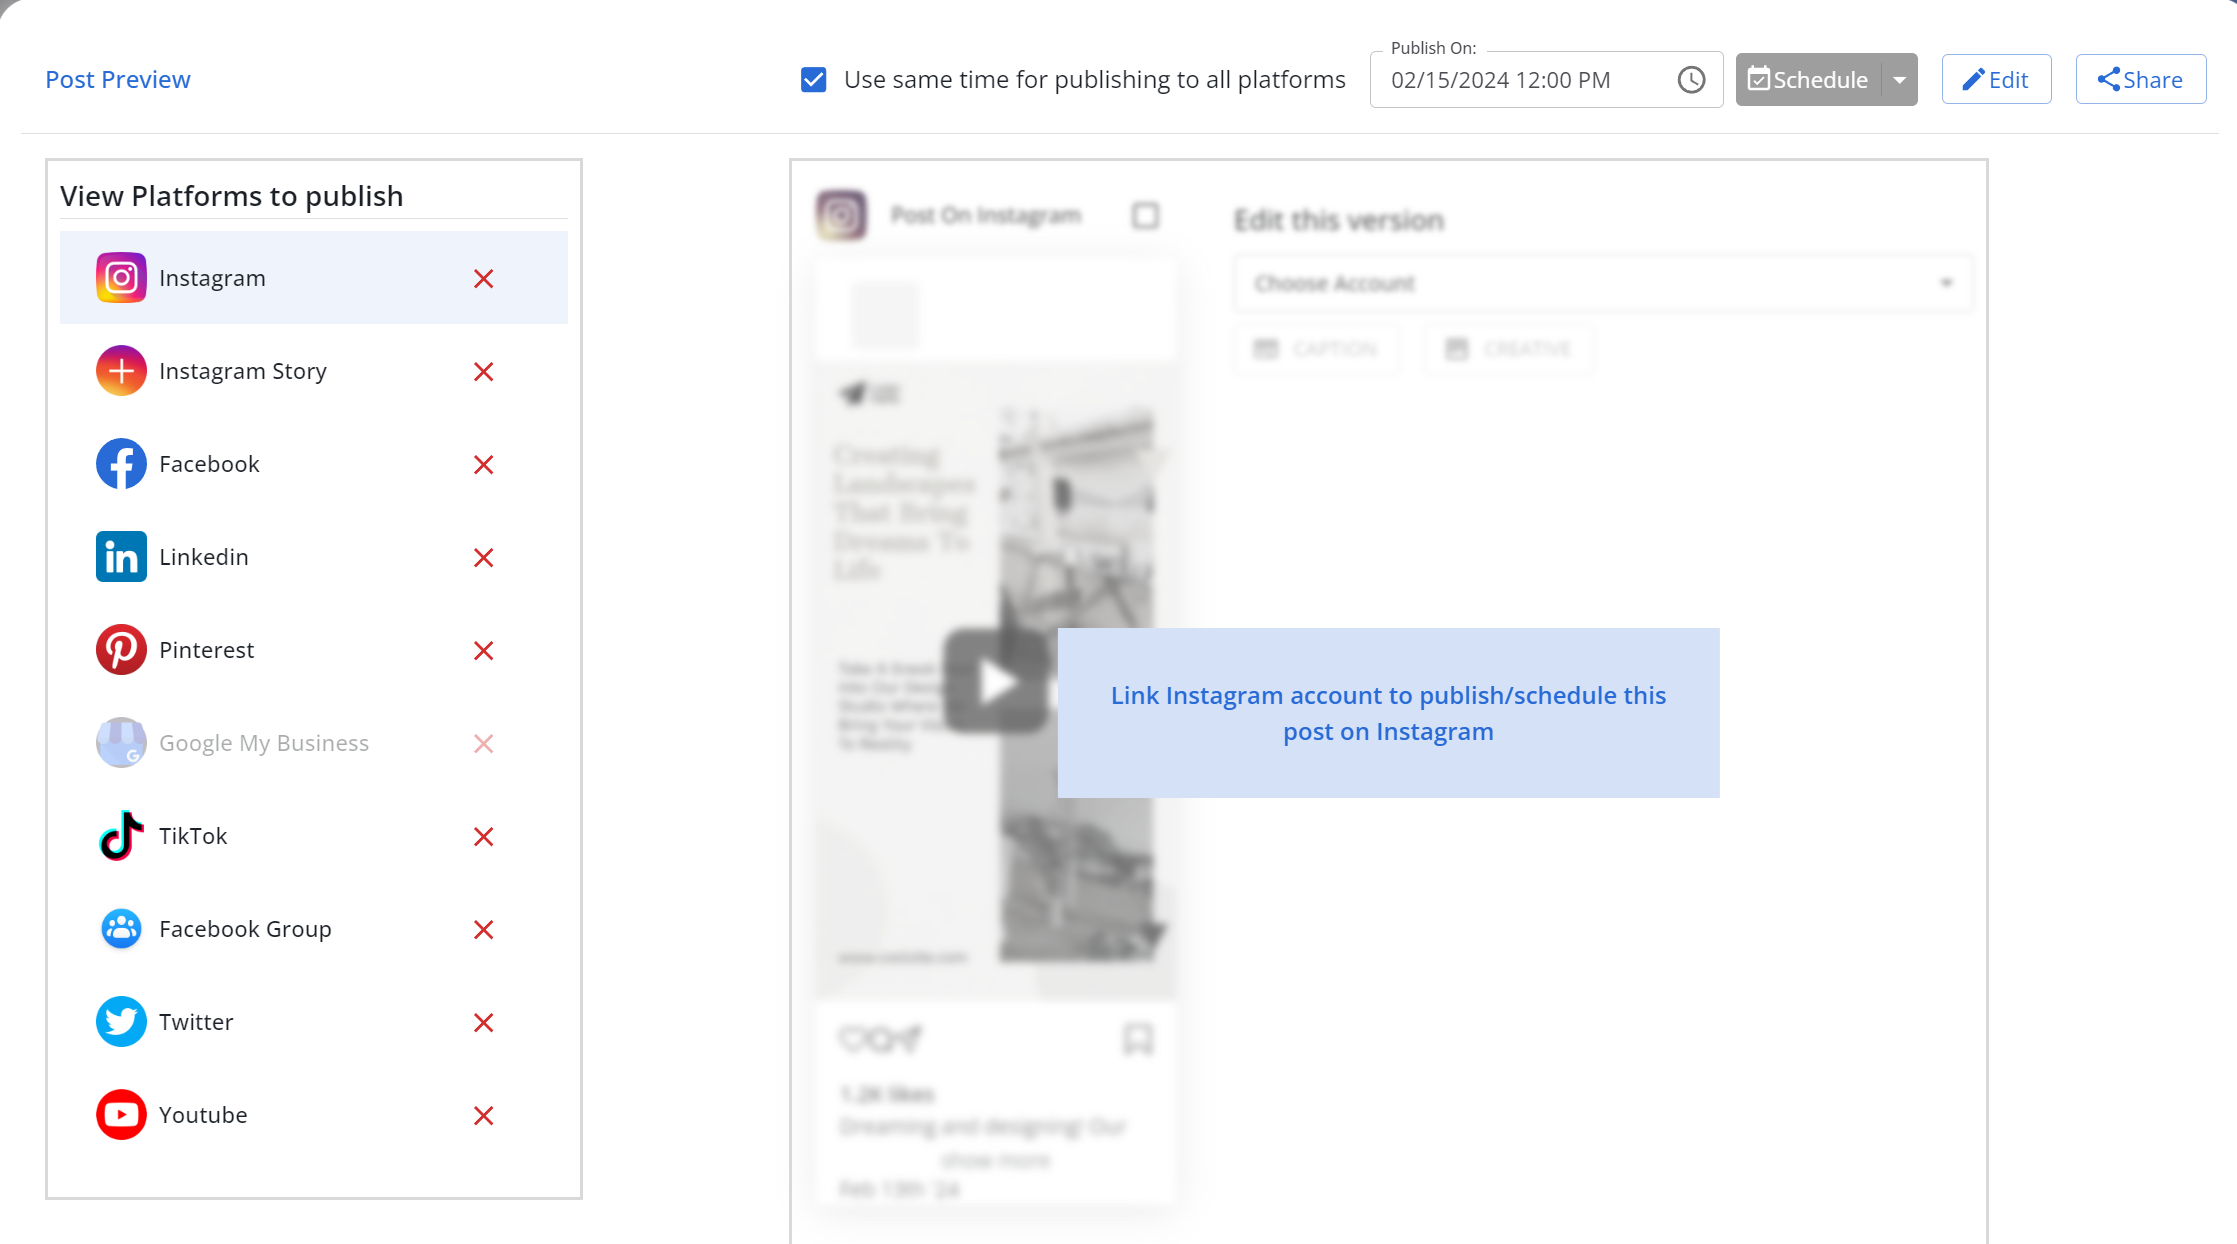Click the Linkedin label text
The image size is (2237, 1244).
point(204,557)
